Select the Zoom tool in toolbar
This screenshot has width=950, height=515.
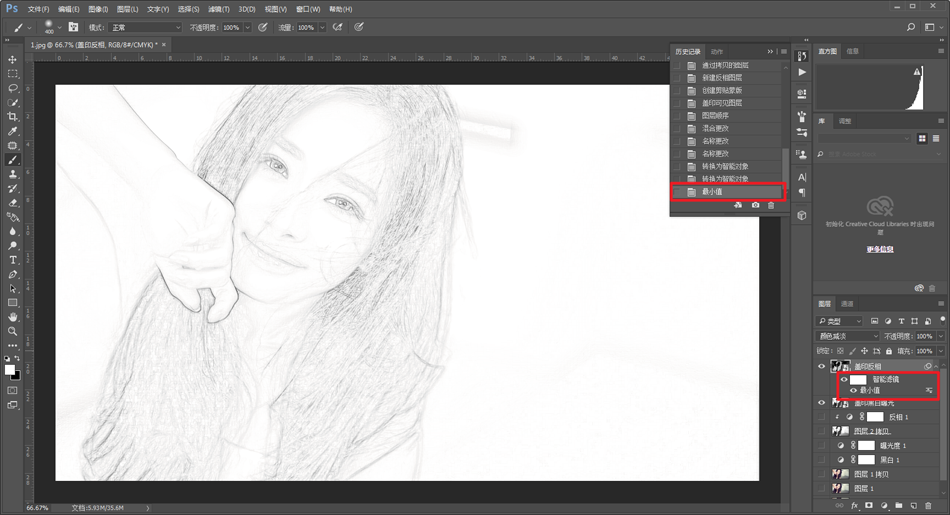point(13,331)
